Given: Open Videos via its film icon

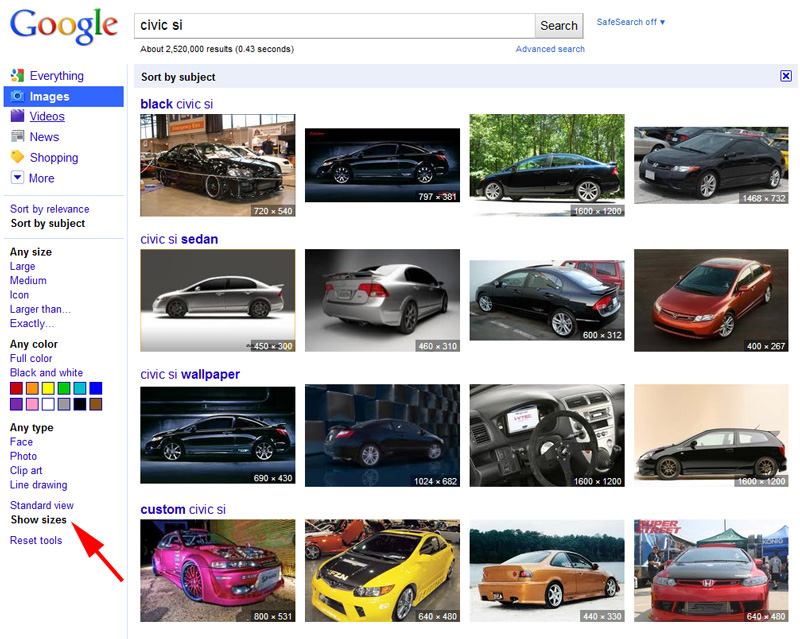Looking at the screenshot, I should (17, 116).
